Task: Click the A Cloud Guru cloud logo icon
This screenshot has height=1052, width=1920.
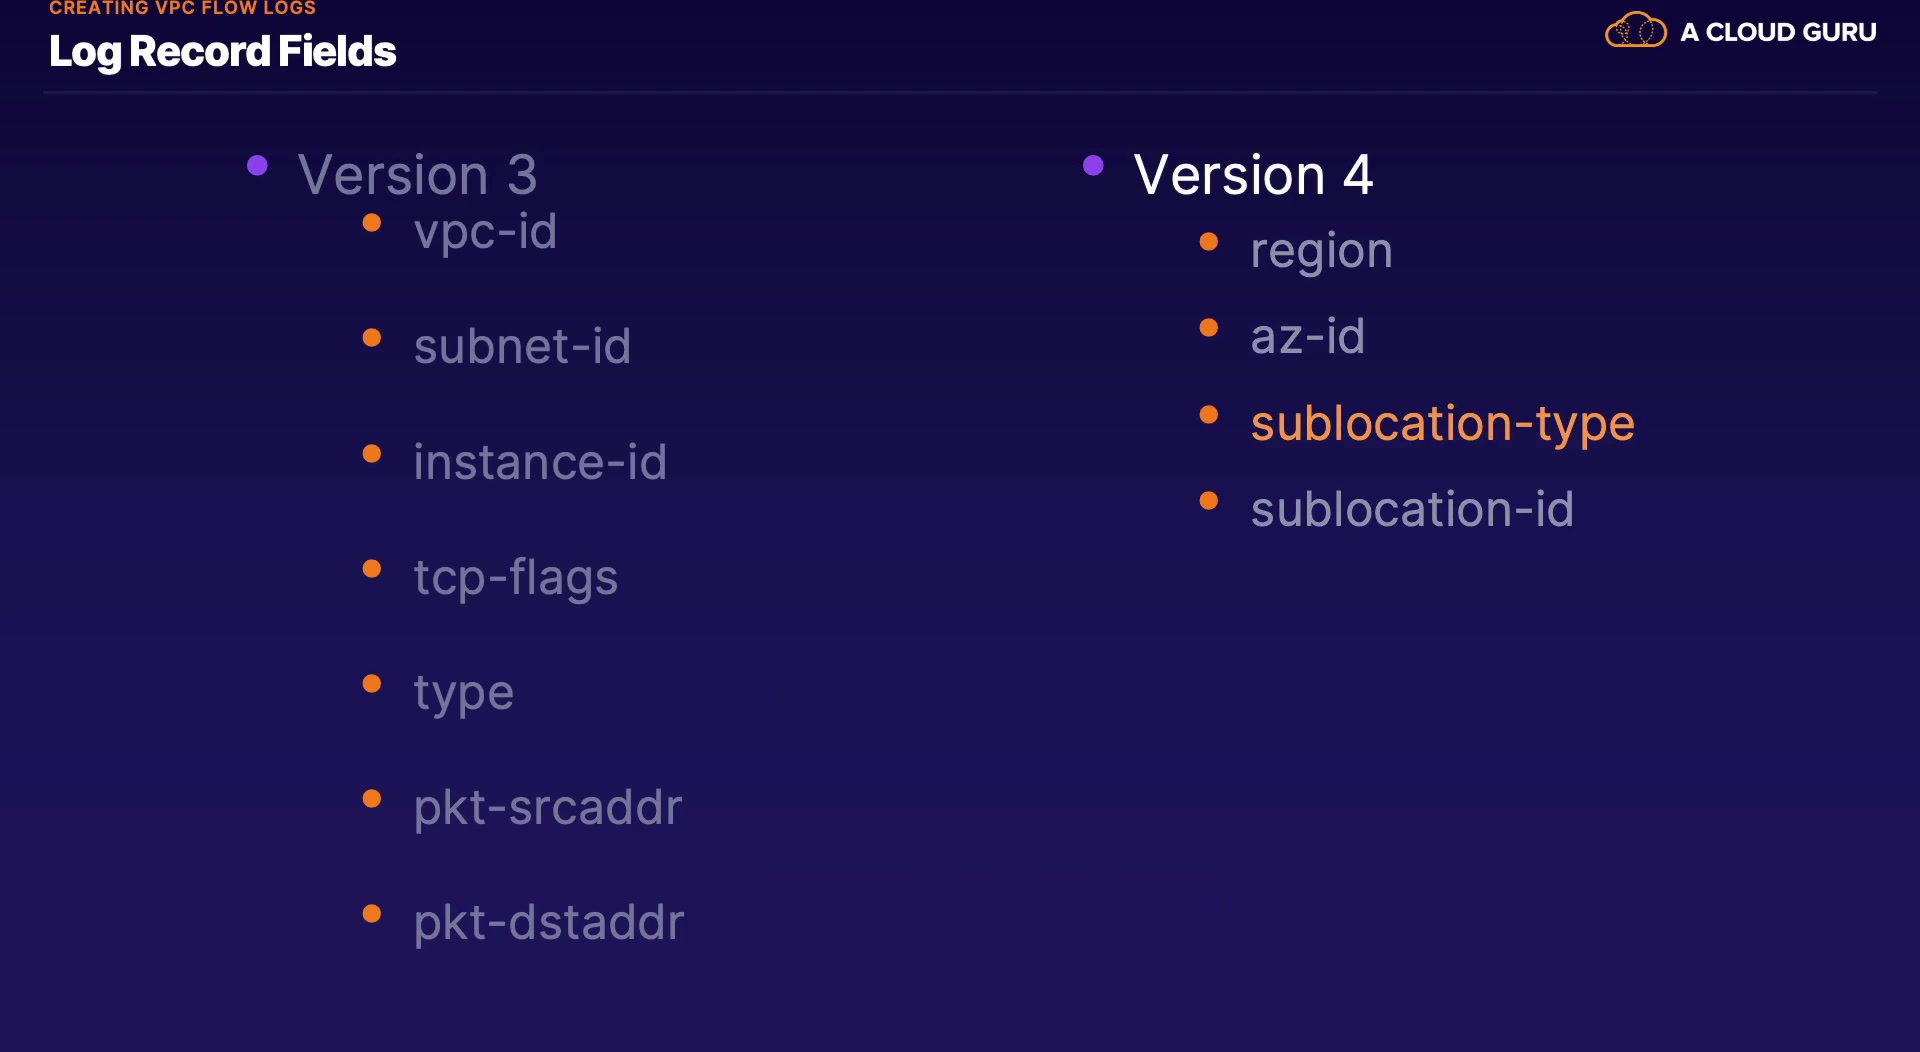Action: 1635,31
